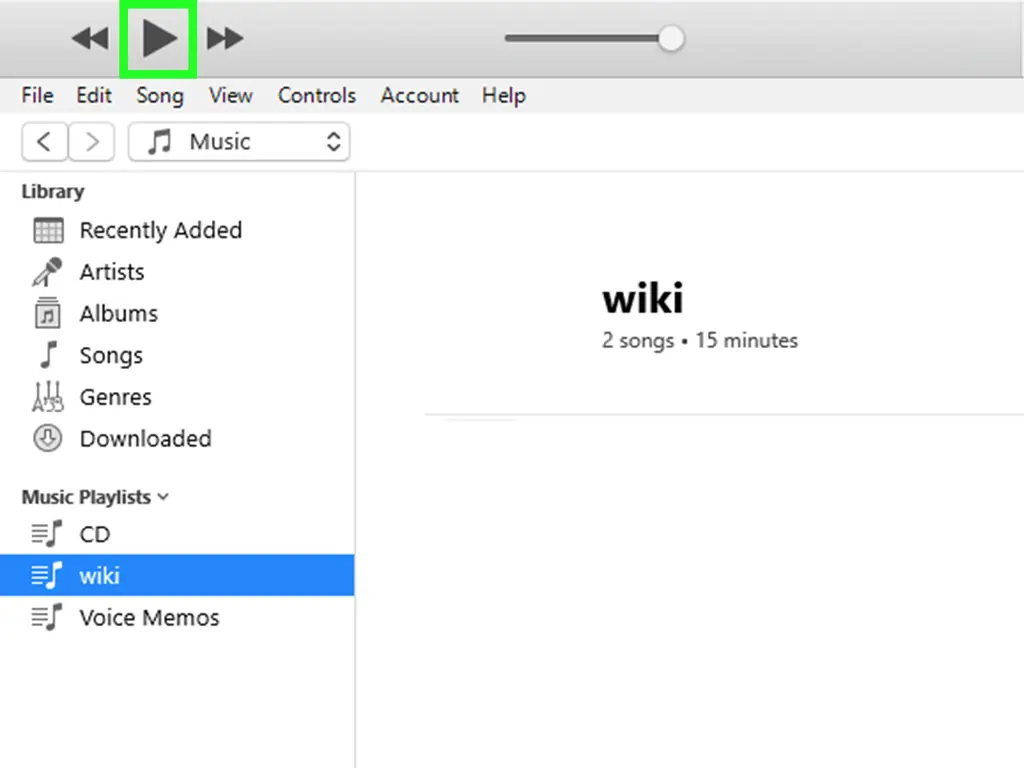Open the Account menu
Viewport: 1024px width, 768px height.
419,96
